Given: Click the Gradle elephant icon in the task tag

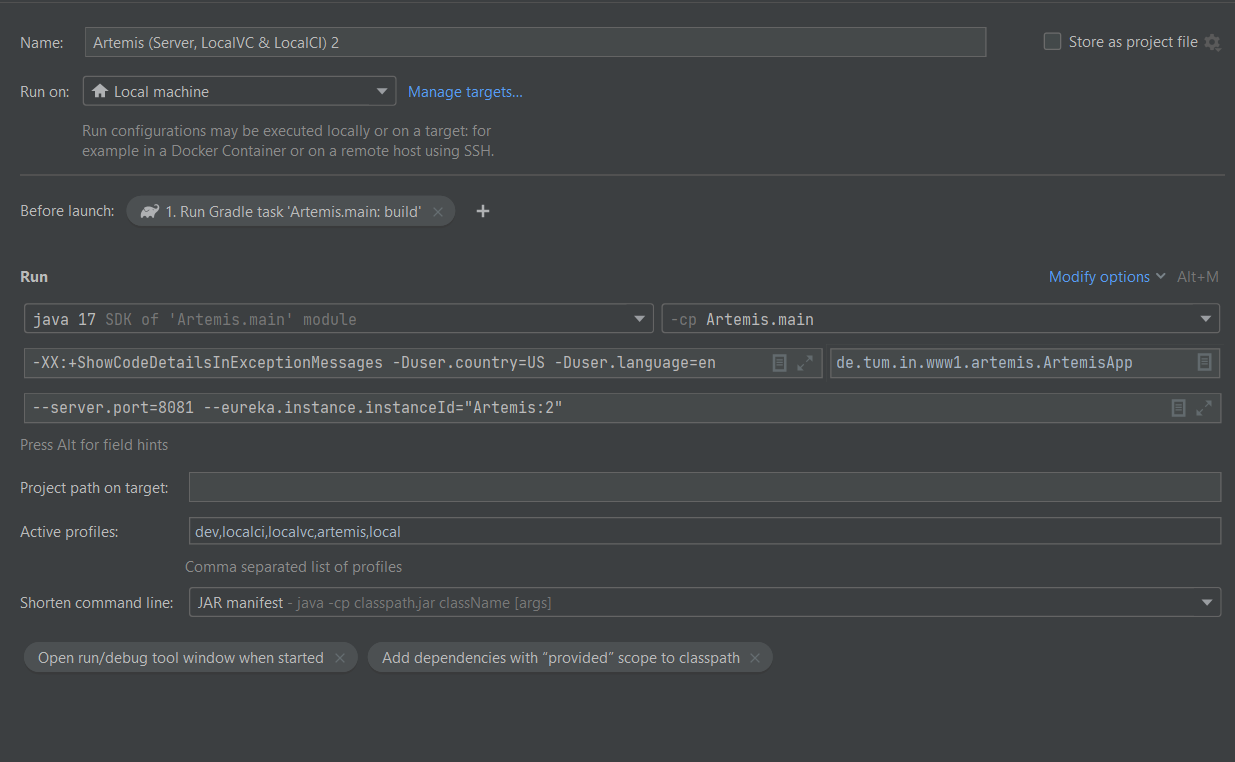Looking at the screenshot, I should click(149, 210).
